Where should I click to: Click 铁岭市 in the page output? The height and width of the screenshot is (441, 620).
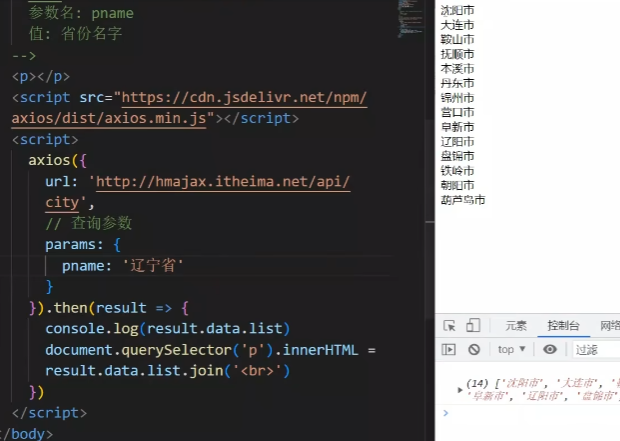457,171
